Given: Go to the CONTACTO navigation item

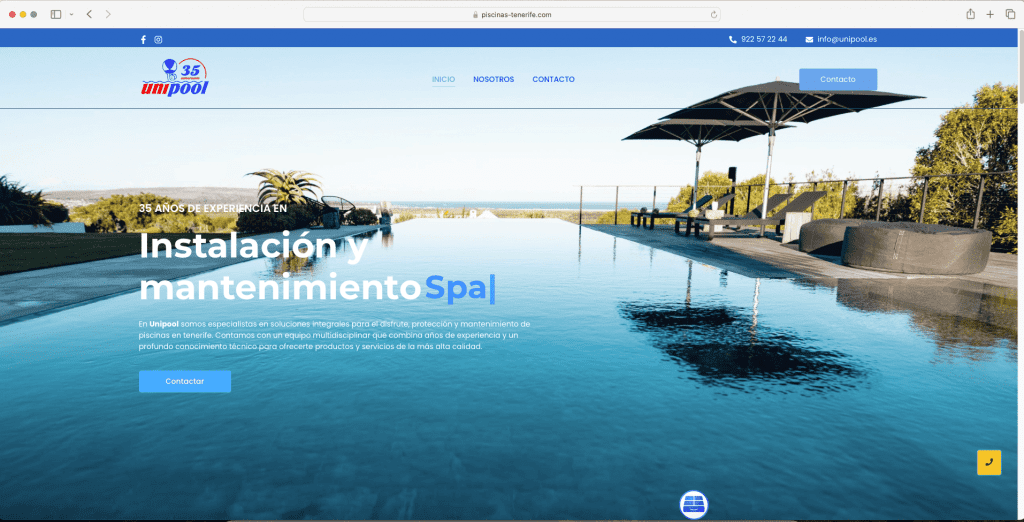Looking at the screenshot, I should [x=553, y=79].
